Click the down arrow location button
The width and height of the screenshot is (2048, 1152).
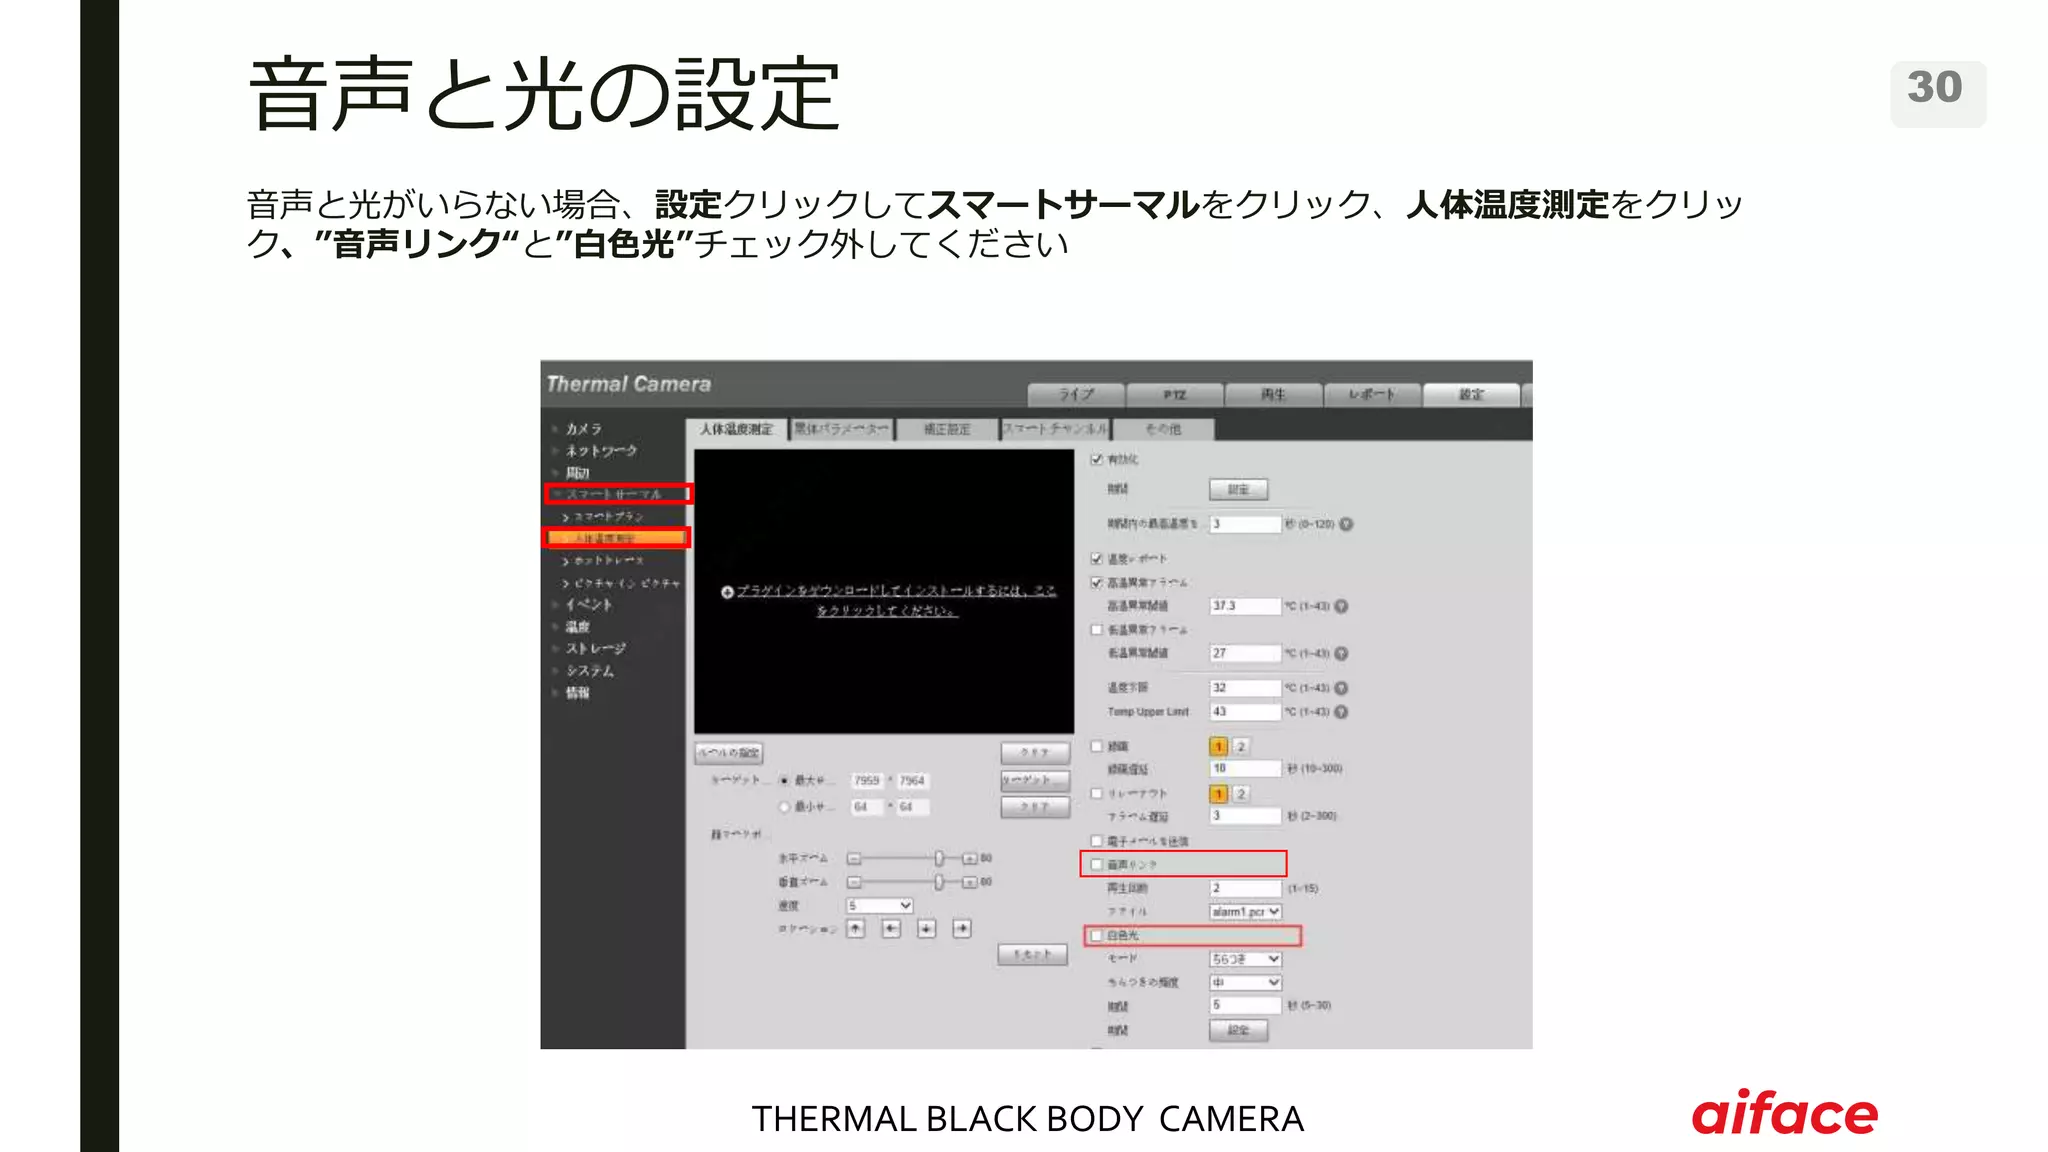point(926,929)
